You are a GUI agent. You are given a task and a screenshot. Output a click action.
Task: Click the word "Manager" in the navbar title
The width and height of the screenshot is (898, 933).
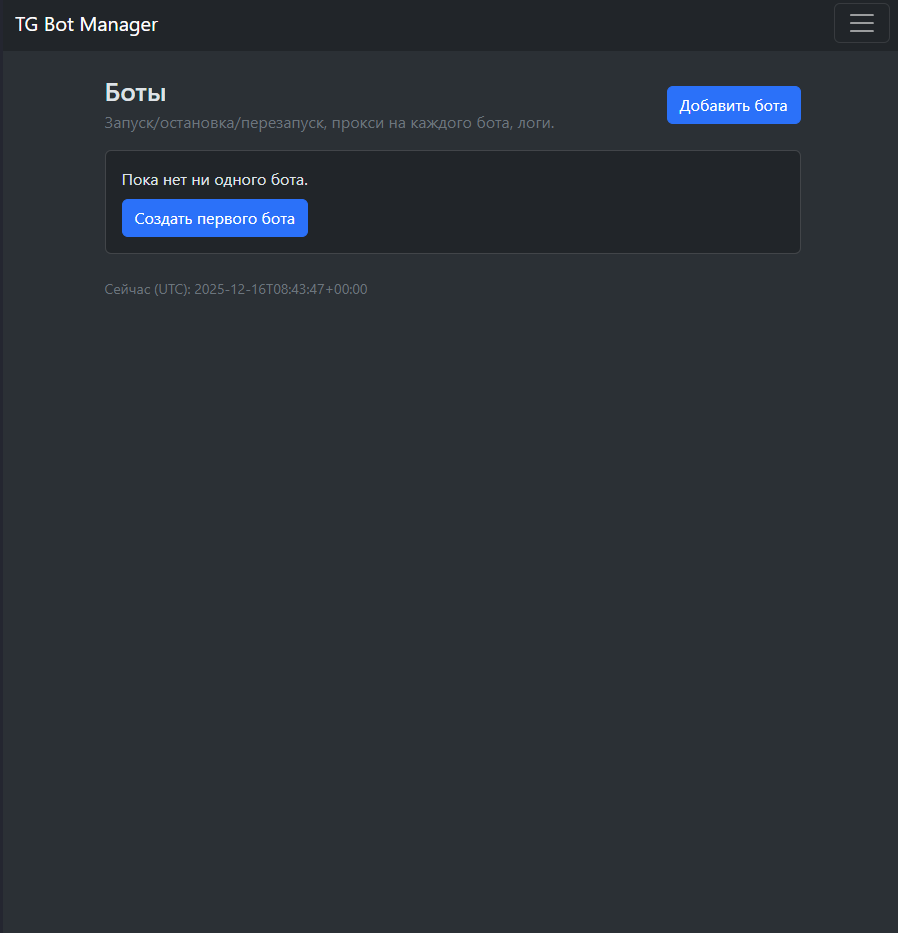119,25
